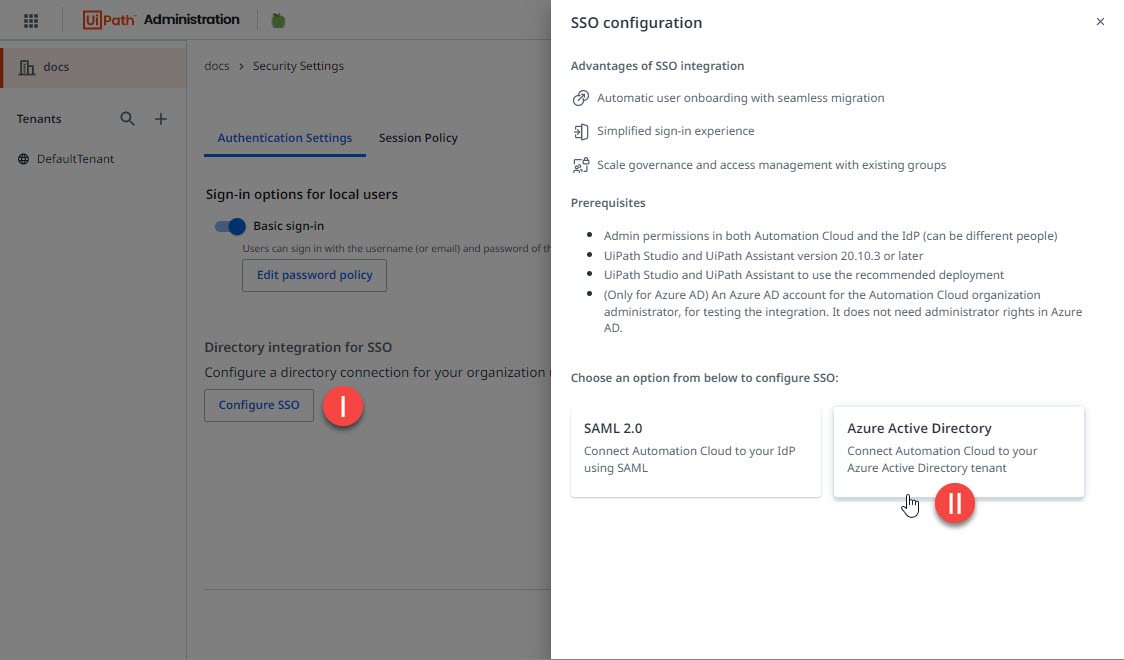
Task: Select docs in the left sidebar
Action: (x=93, y=67)
